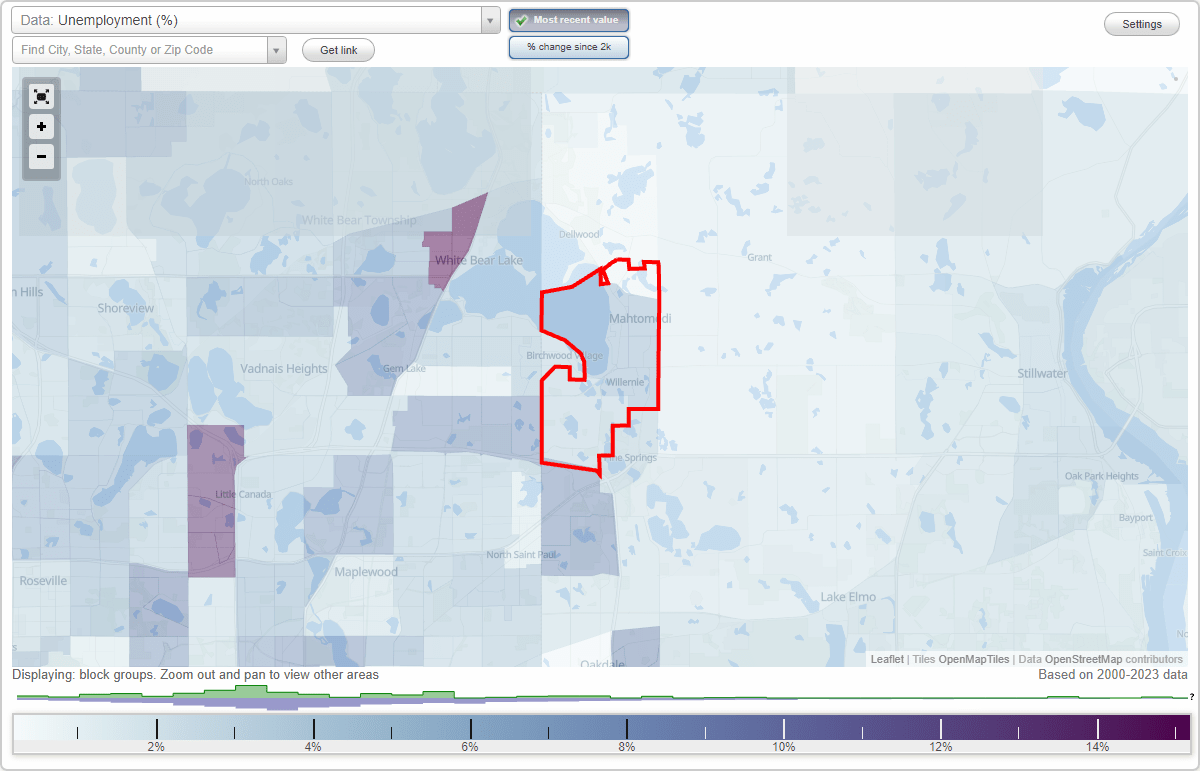Open the help question mark near the legend
The width and height of the screenshot is (1200, 771).
(1192, 698)
